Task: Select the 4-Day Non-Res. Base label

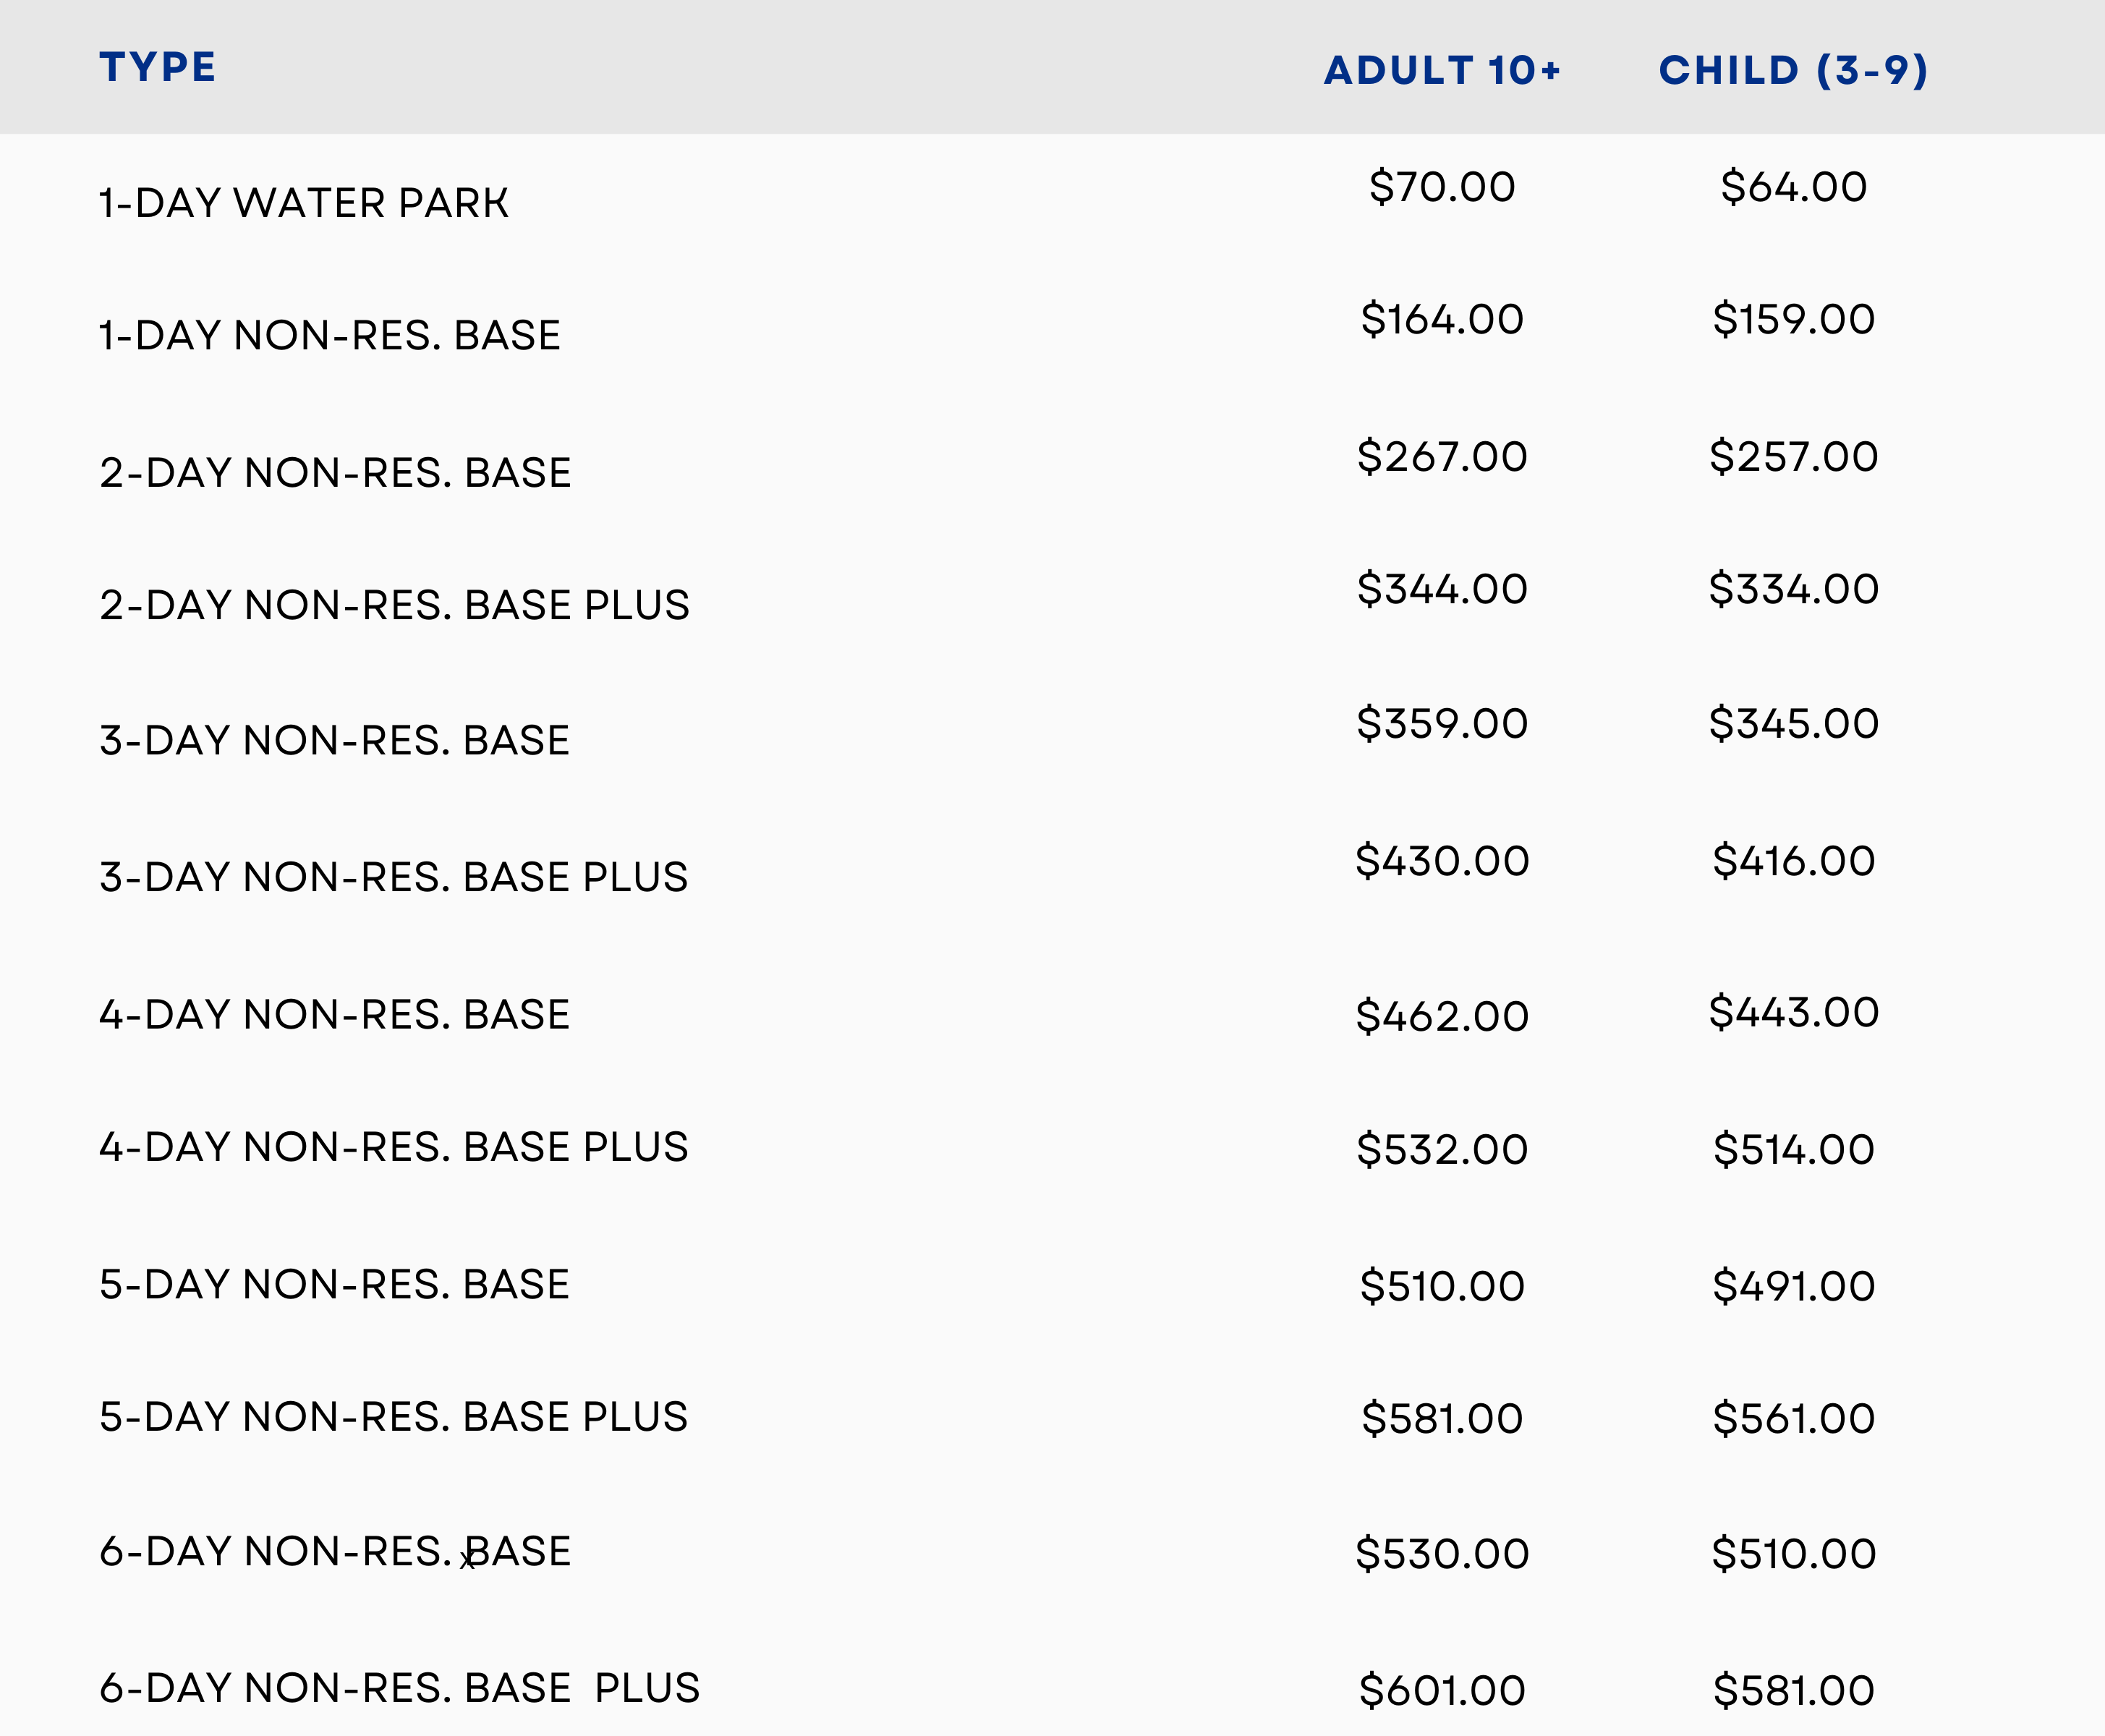Action: point(334,1014)
